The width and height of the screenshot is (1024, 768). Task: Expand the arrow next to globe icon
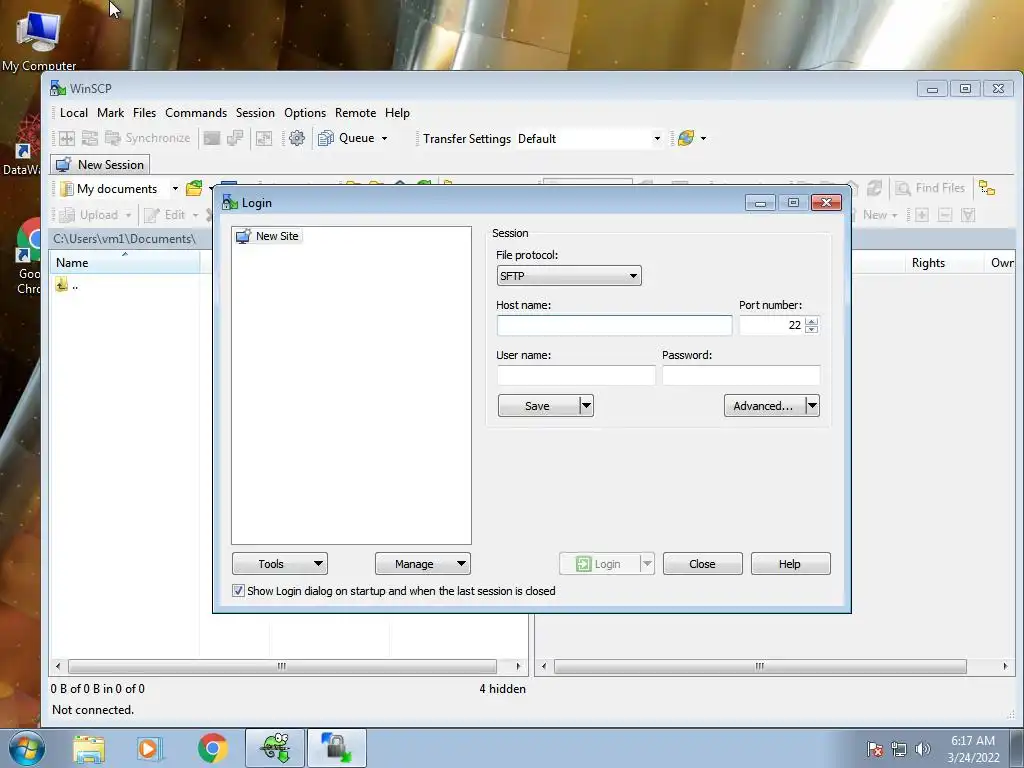click(x=703, y=138)
